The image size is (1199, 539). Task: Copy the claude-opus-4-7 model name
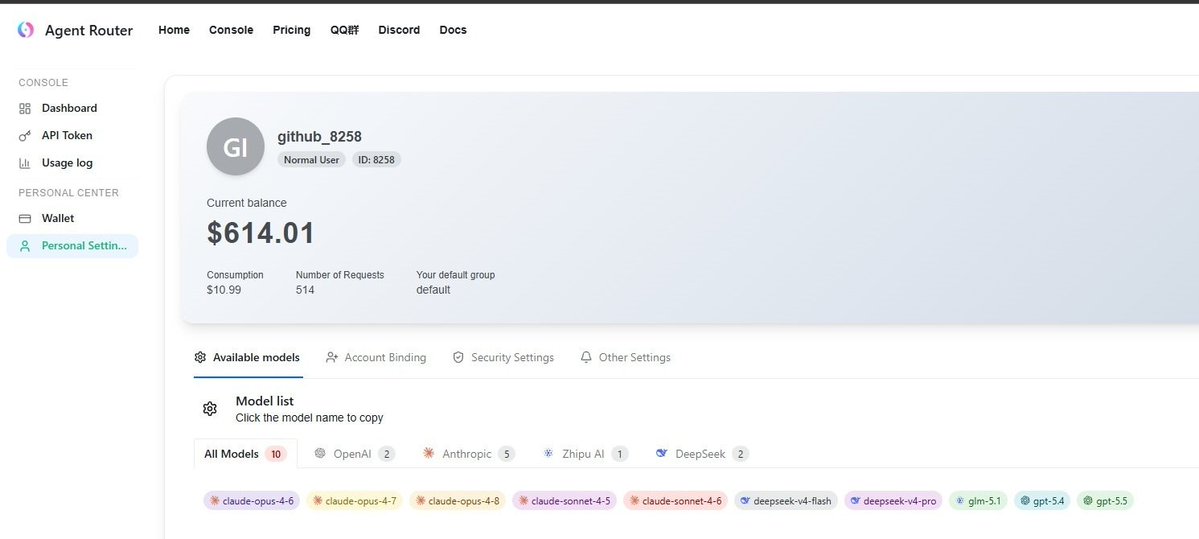(x=355, y=502)
